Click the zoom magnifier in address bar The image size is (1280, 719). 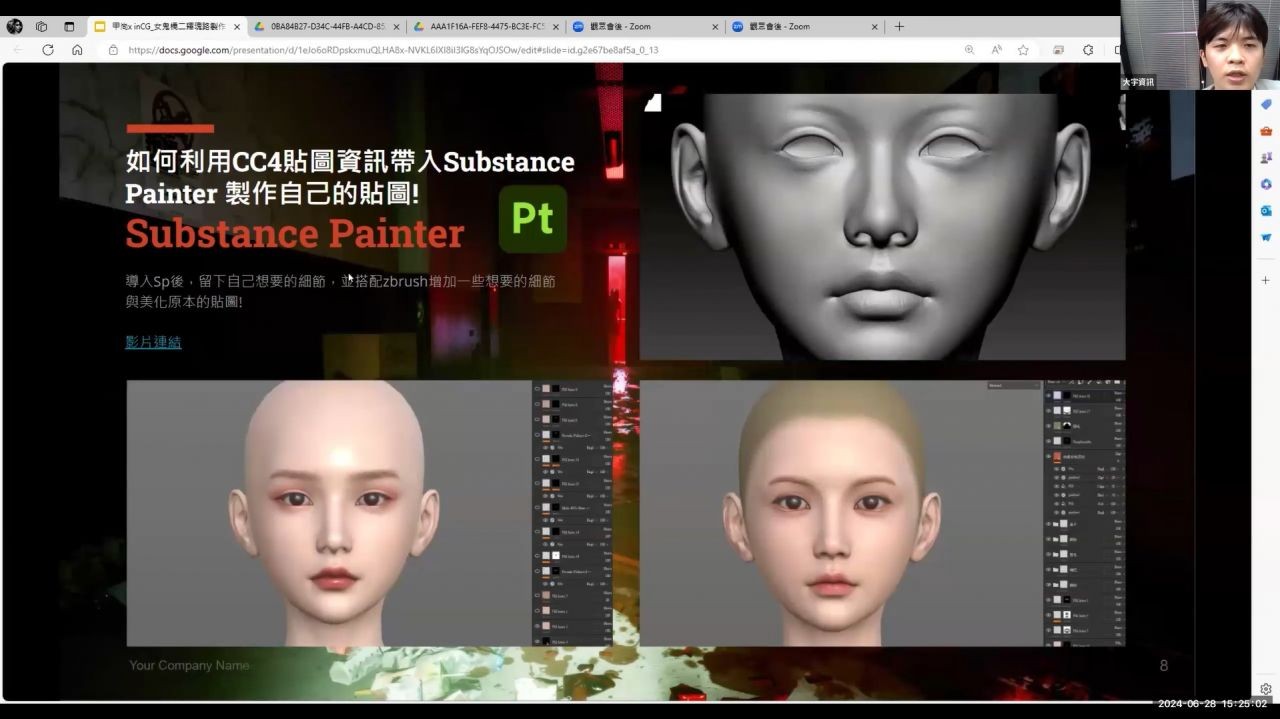(x=969, y=50)
